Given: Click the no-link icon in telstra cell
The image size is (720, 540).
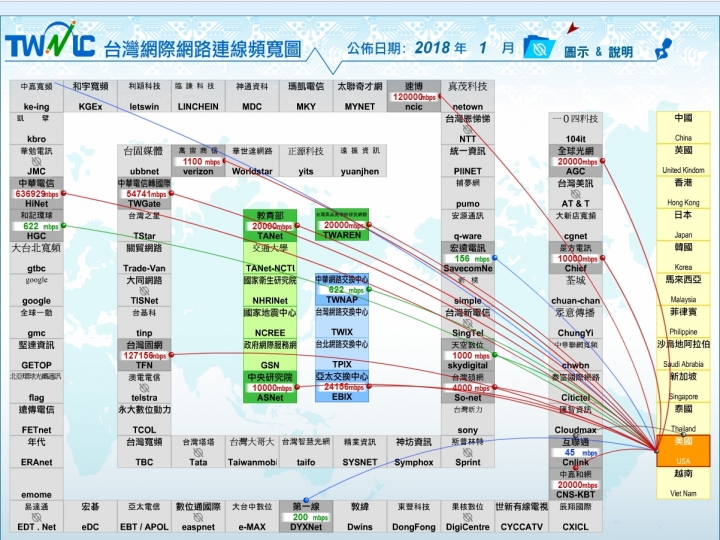Looking at the screenshot, I should (144, 388).
